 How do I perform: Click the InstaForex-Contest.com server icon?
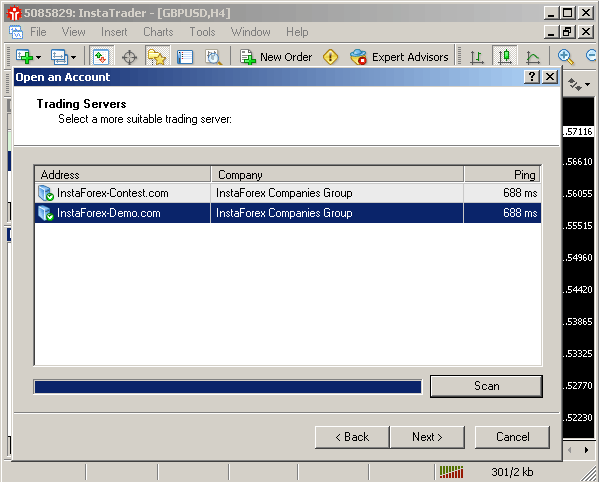click(46, 193)
